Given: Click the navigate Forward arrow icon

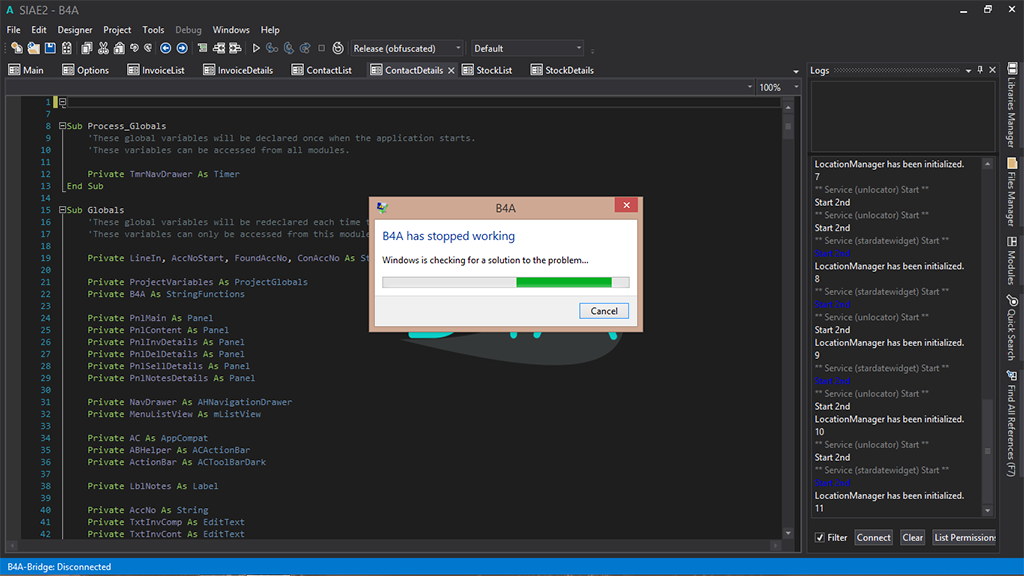Looking at the screenshot, I should coord(182,48).
